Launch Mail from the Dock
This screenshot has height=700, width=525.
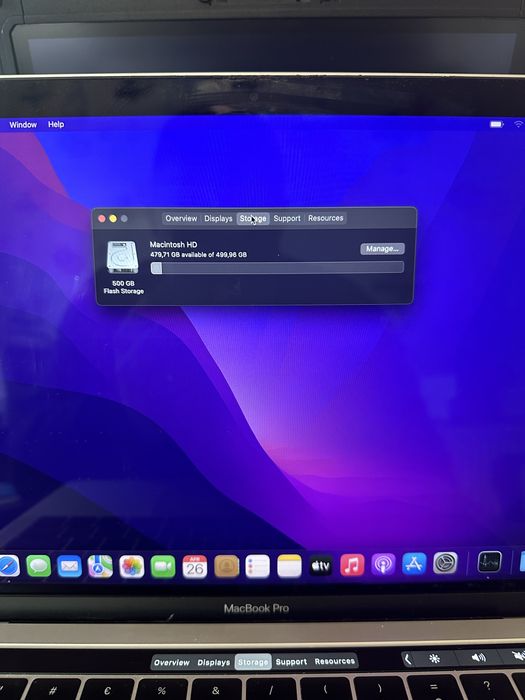point(69,566)
